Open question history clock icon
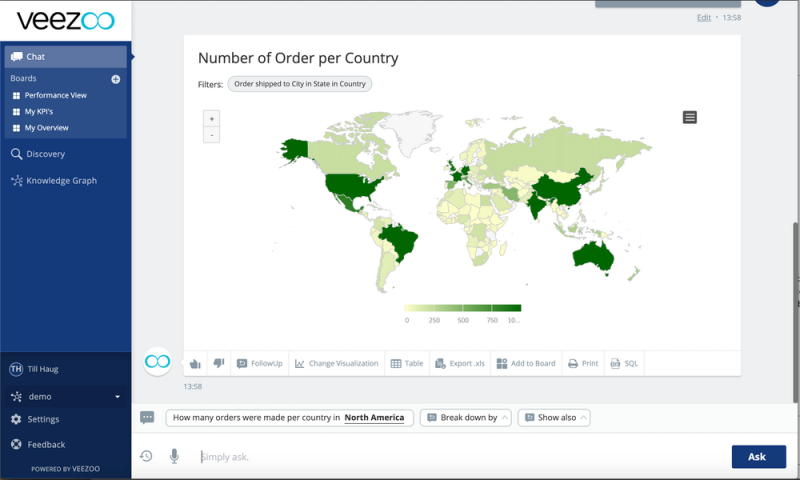The height and width of the screenshot is (480, 800). [146, 456]
